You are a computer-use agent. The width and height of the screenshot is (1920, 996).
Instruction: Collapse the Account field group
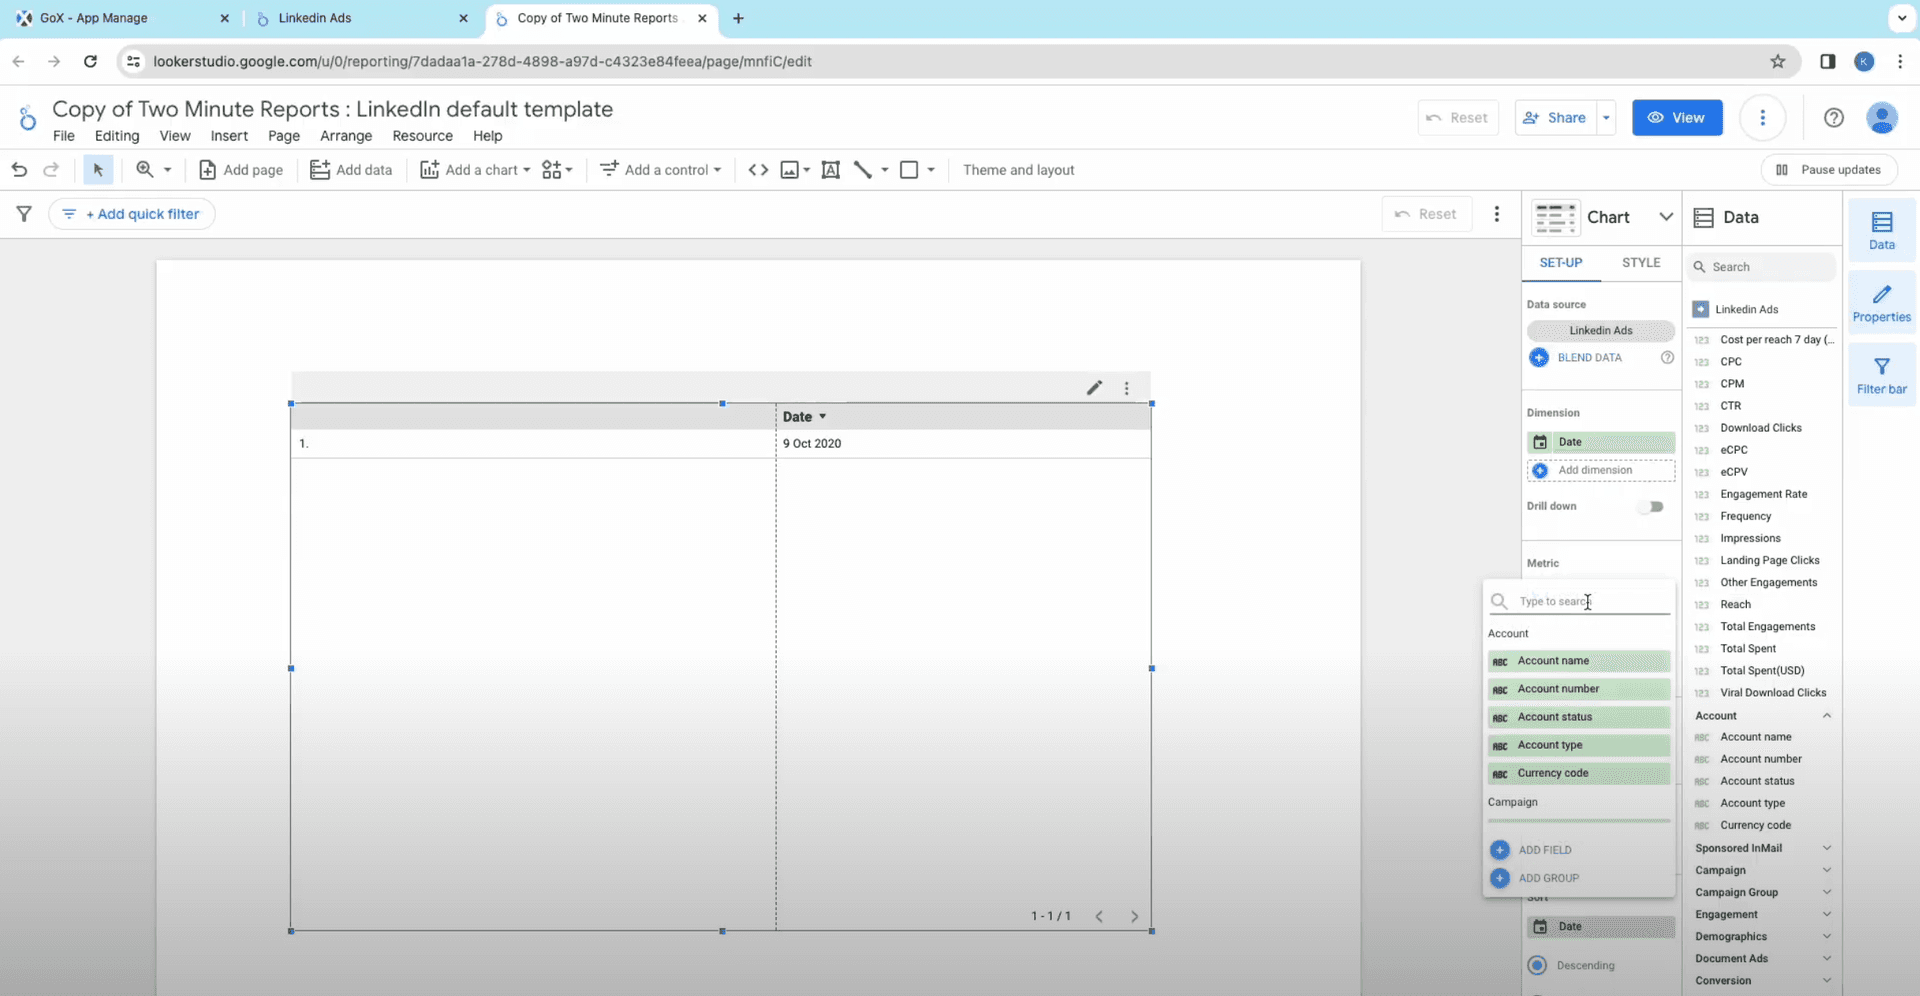click(x=1827, y=716)
